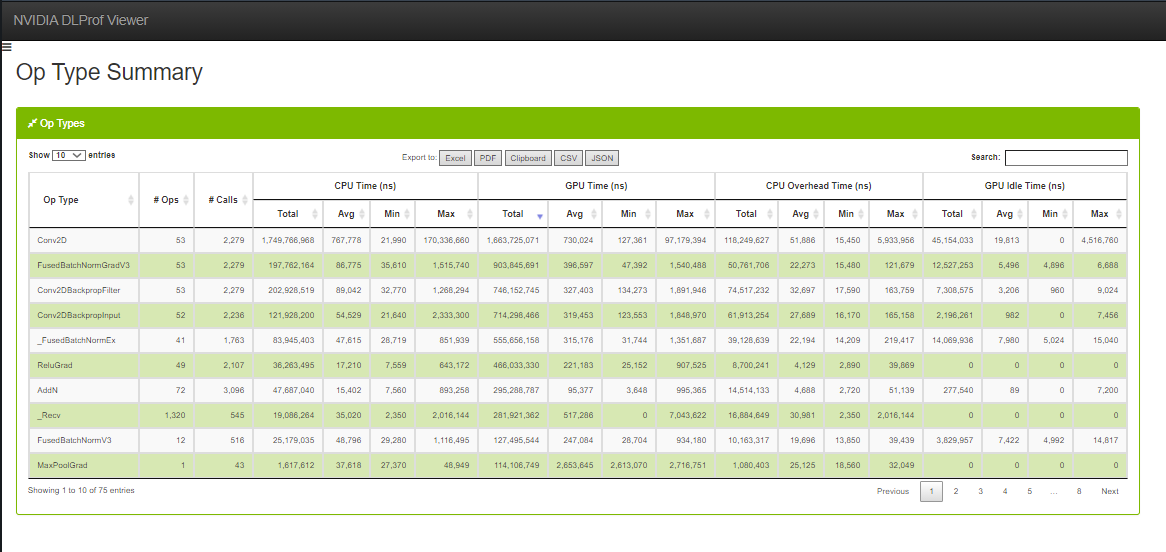
Task: Sort by Op Type column arrows
Action: pyautogui.click(x=131, y=200)
